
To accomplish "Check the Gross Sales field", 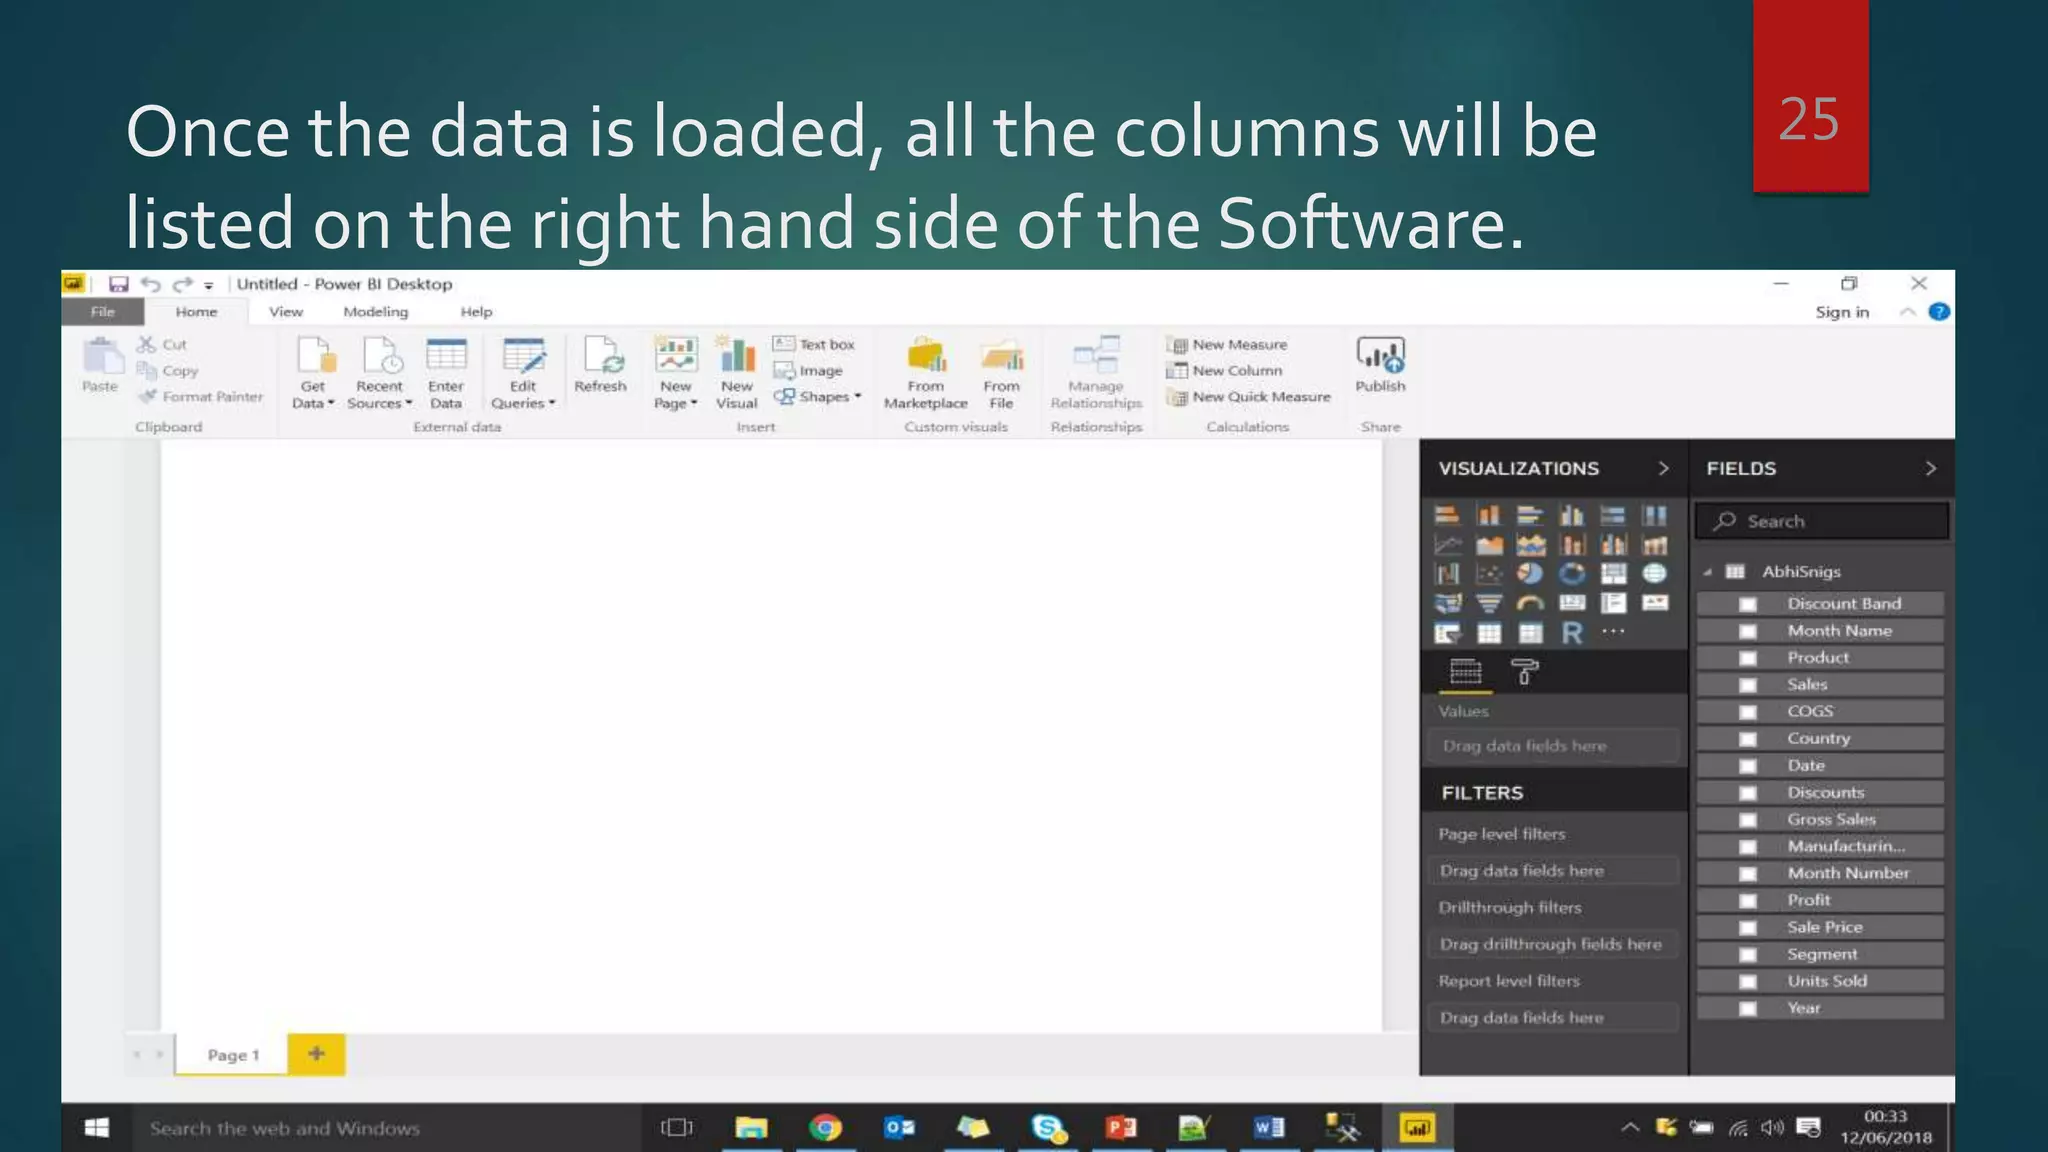I will 1748,820.
